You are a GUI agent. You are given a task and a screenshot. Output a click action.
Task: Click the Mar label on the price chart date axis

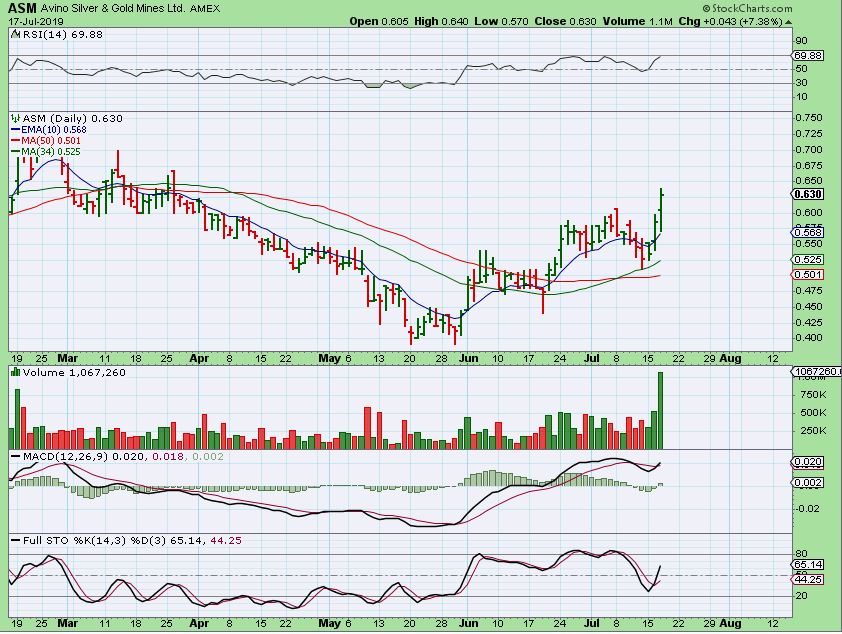(x=68, y=358)
